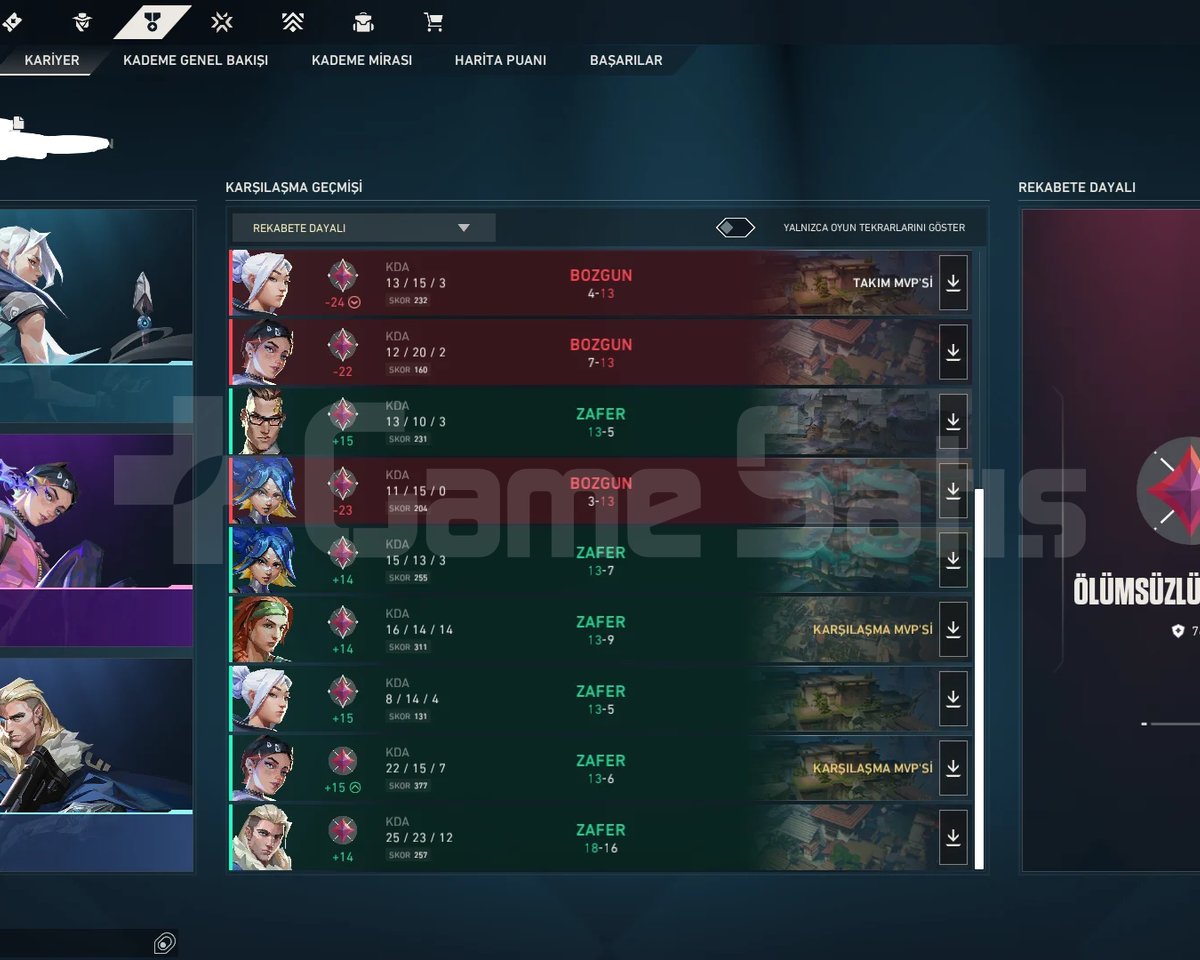Image resolution: width=1200 pixels, height=960 pixels.
Task: Open the blond agent card in the left panel
Action: coord(96,765)
